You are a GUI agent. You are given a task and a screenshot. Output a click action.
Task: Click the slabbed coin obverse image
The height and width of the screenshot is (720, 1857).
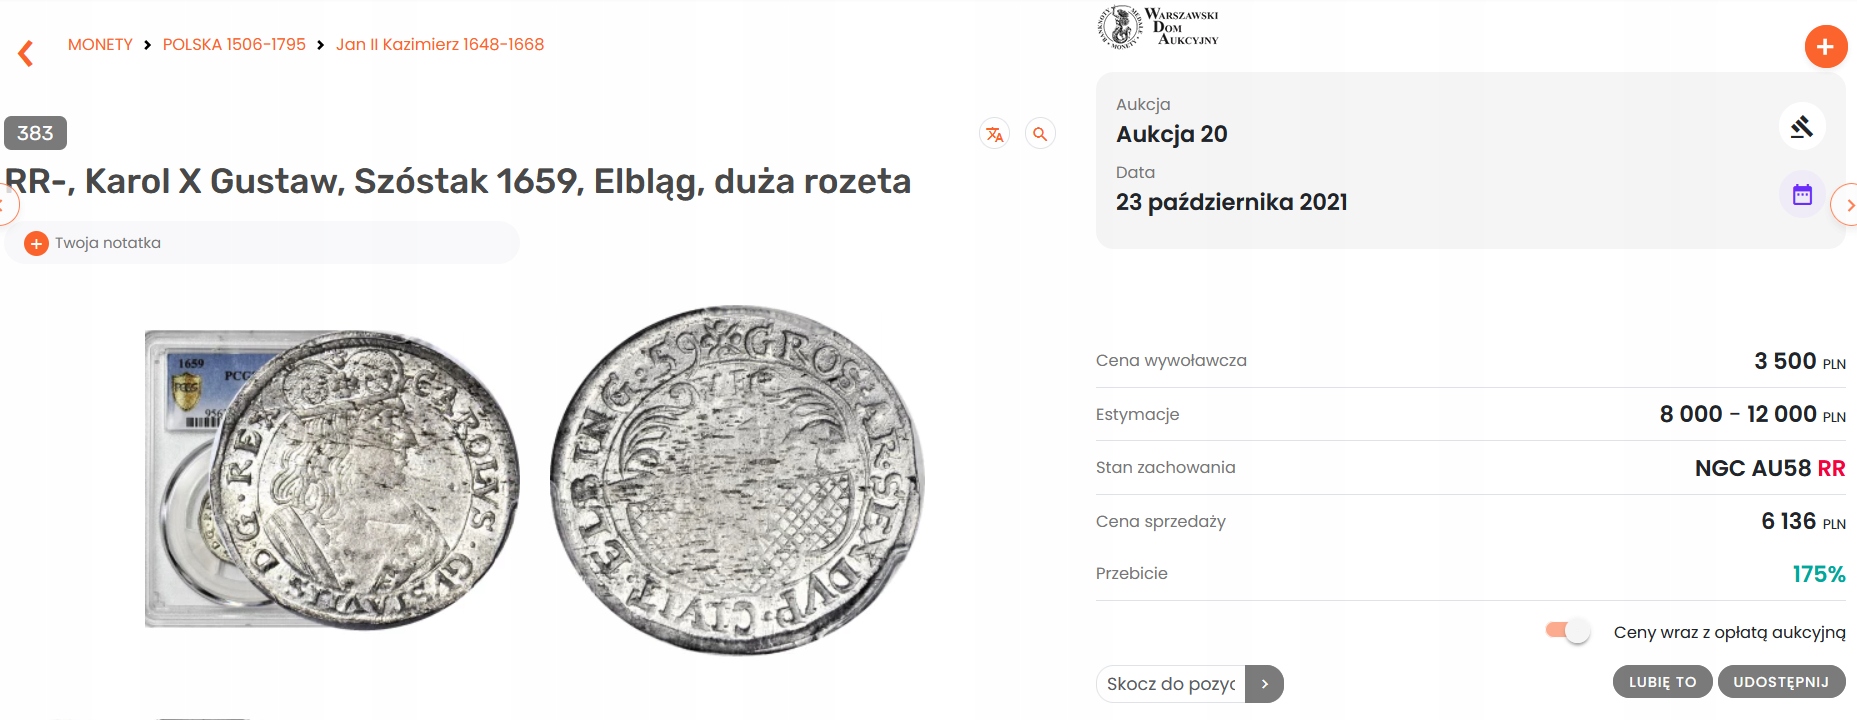point(332,480)
